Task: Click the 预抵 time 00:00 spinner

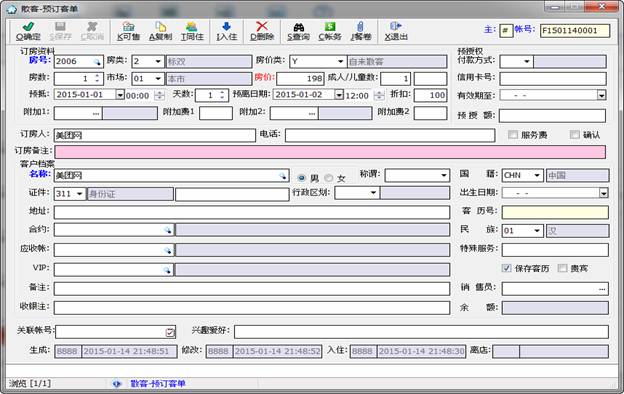Action: pyautogui.click(x=159, y=96)
